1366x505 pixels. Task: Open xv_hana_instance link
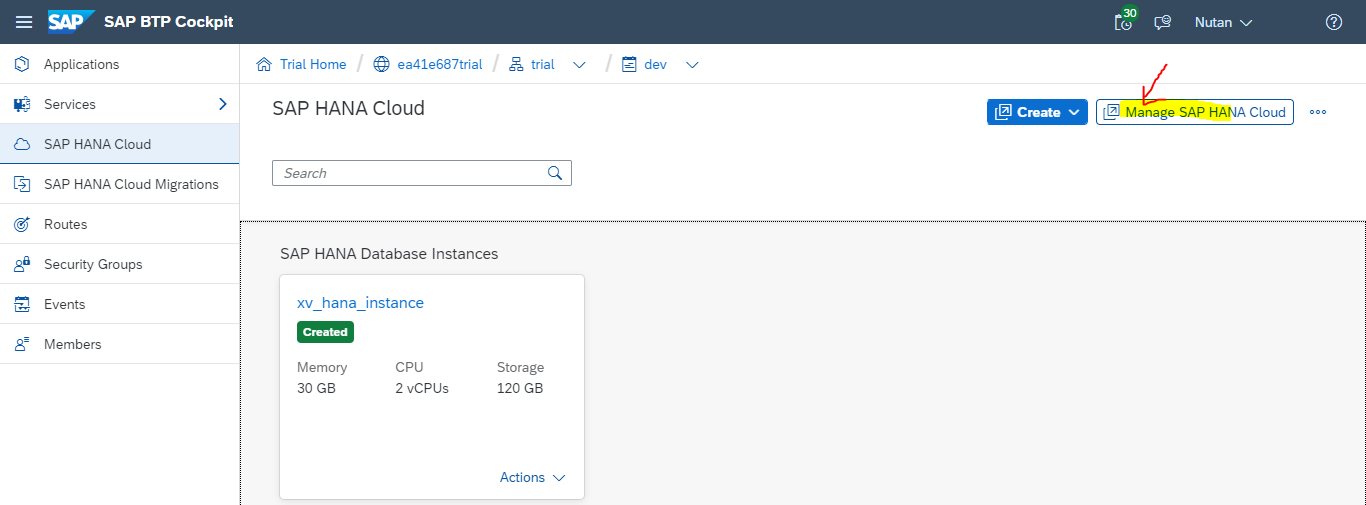tap(360, 302)
